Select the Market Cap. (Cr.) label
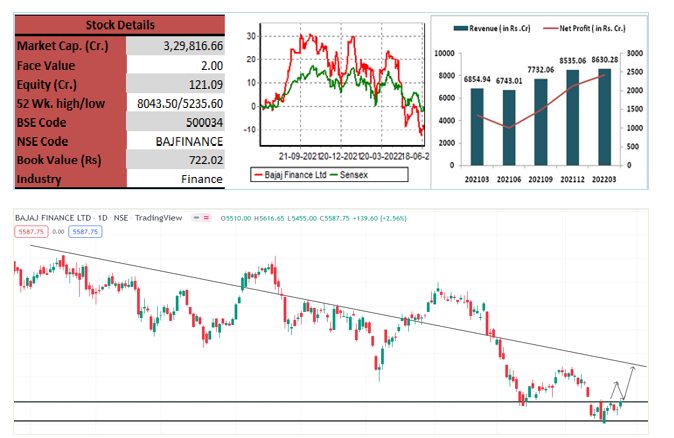674x438 pixels. 63,46
